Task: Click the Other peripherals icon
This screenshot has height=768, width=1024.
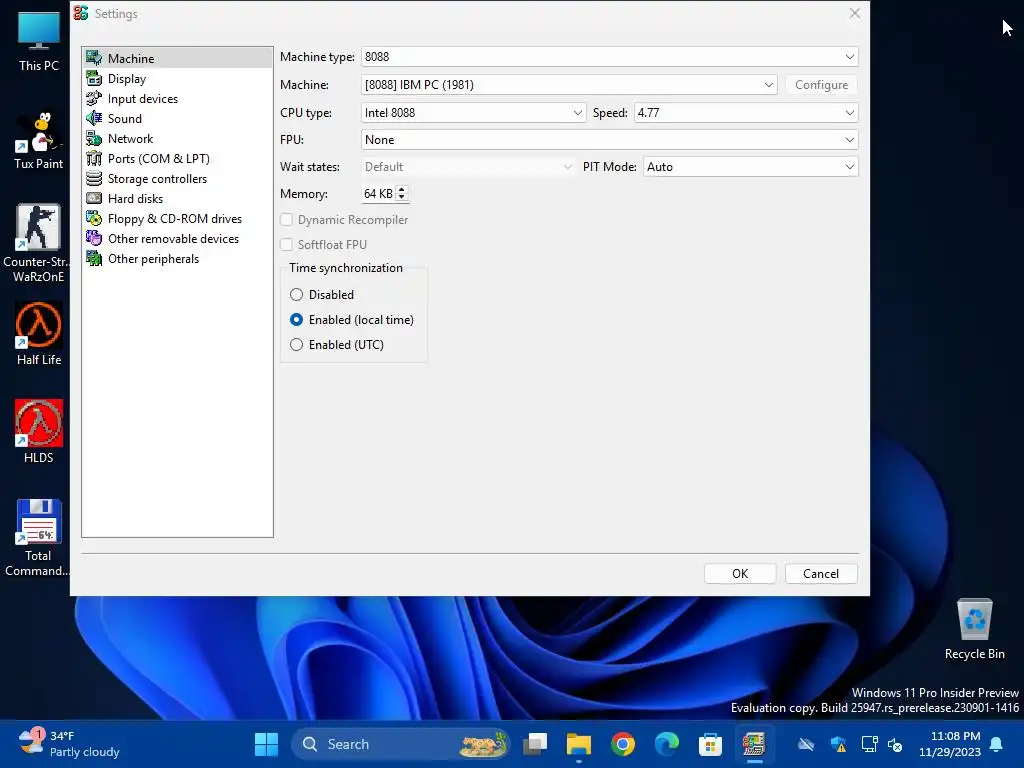Action: click(94, 259)
